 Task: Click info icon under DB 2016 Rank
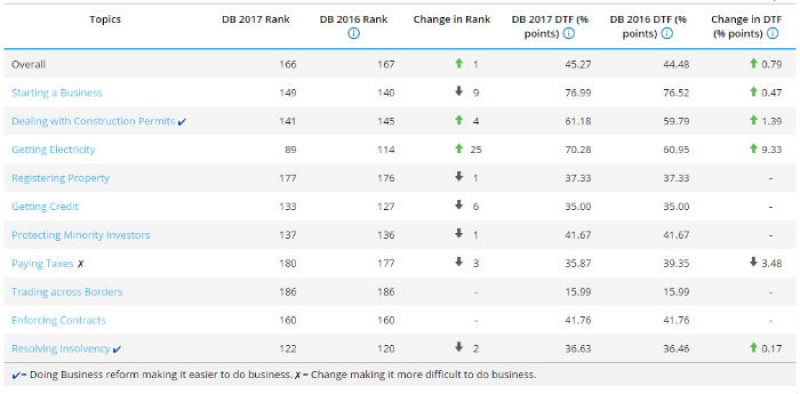[354, 34]
